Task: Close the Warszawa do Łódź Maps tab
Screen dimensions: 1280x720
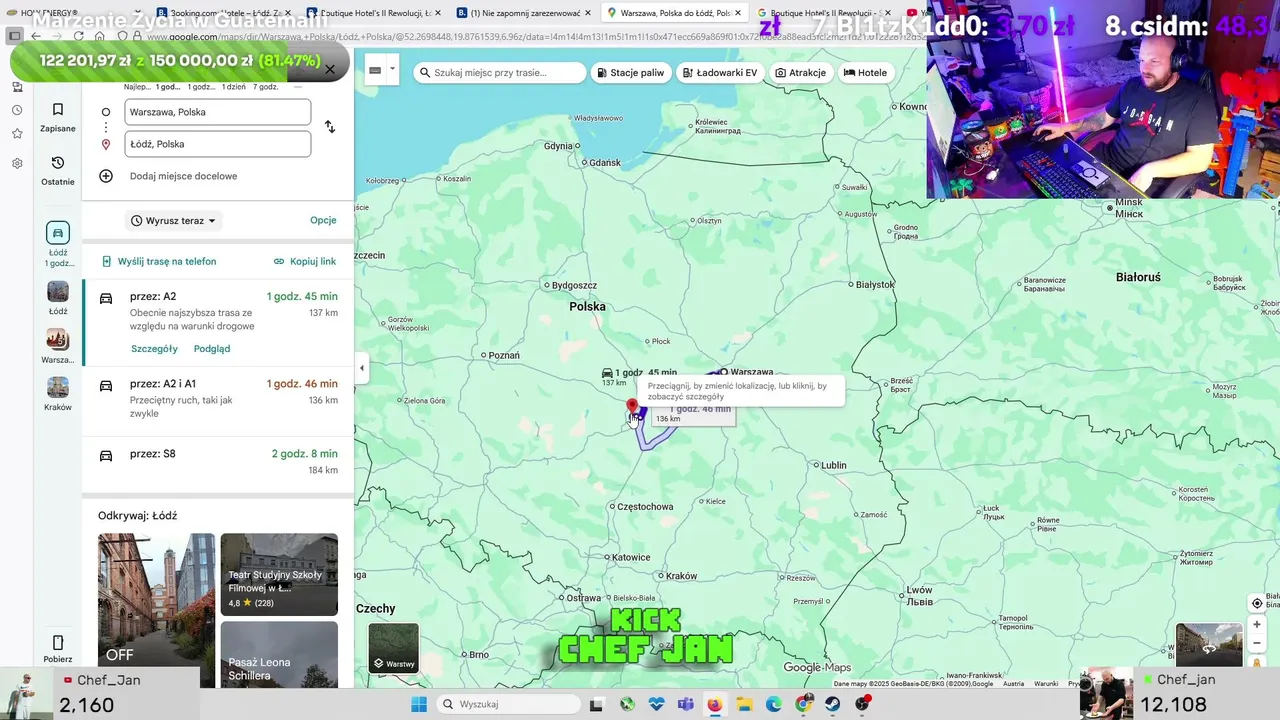Action: [738, 13]
